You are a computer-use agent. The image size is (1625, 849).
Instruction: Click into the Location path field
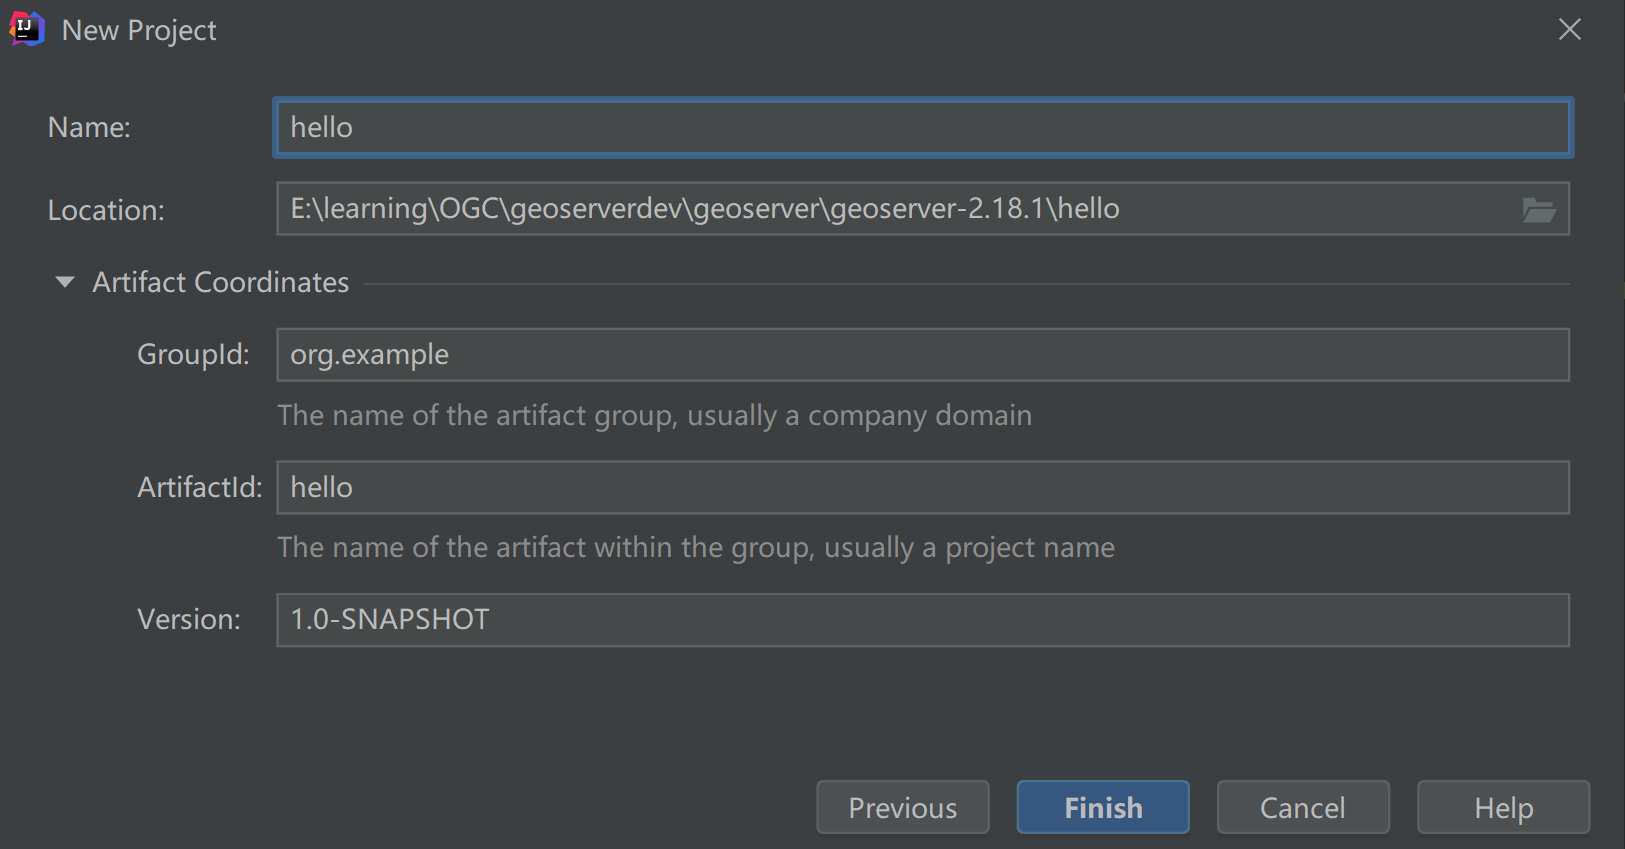(900, 209)
